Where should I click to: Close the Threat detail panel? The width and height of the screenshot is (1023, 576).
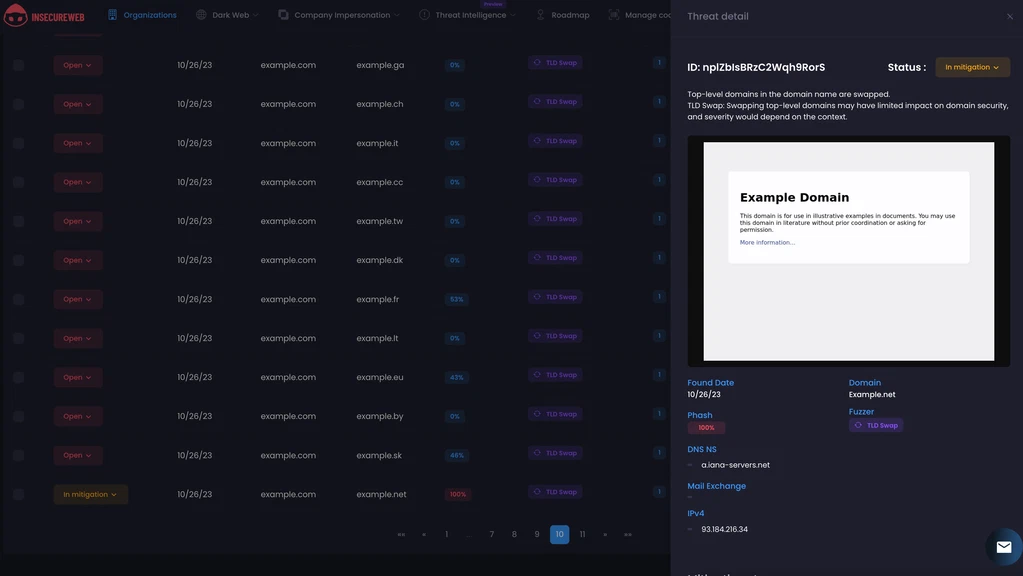(1009, 17)
